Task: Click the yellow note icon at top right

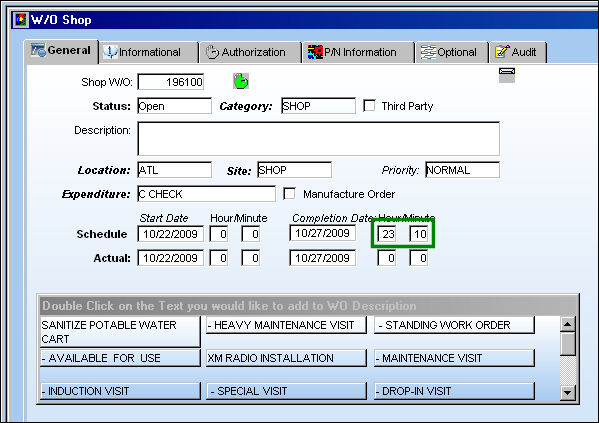Action: (x=507, y=75)
